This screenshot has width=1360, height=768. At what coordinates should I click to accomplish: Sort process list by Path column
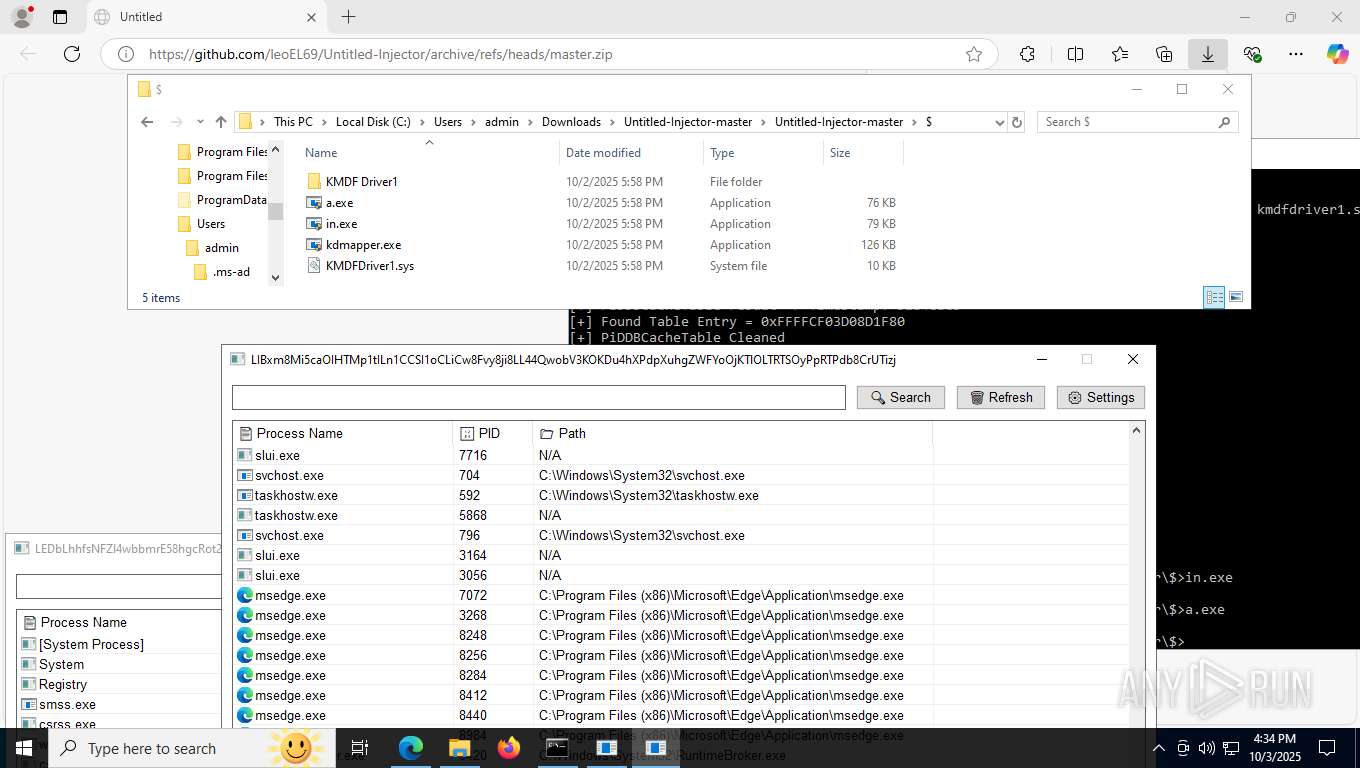(x=732, y=433)
